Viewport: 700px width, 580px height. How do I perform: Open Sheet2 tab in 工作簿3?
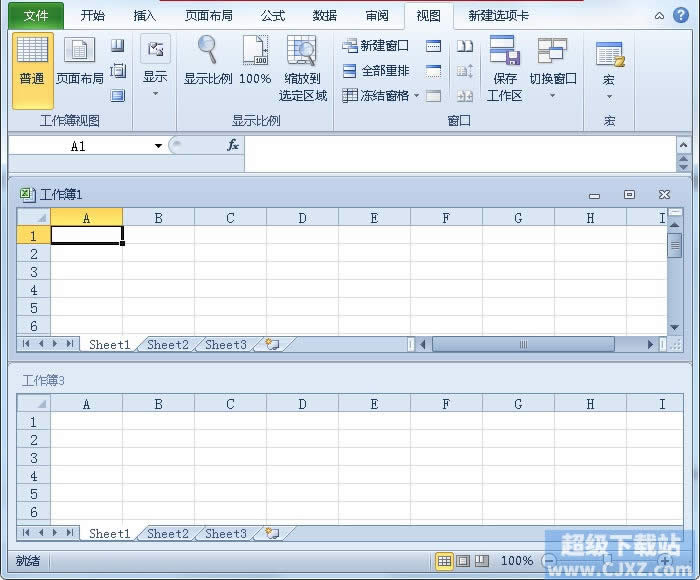(167, 533)
